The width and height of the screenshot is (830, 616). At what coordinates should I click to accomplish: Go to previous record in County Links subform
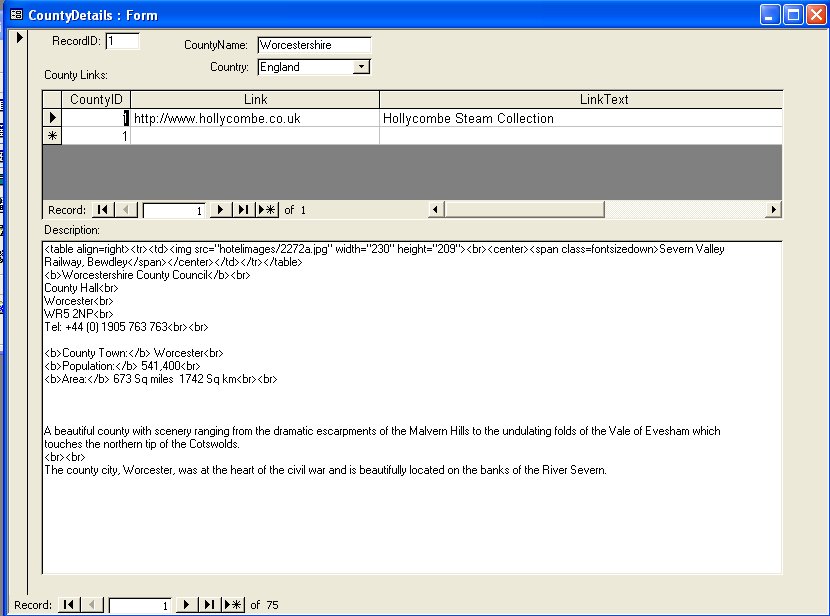pos(126,210)
